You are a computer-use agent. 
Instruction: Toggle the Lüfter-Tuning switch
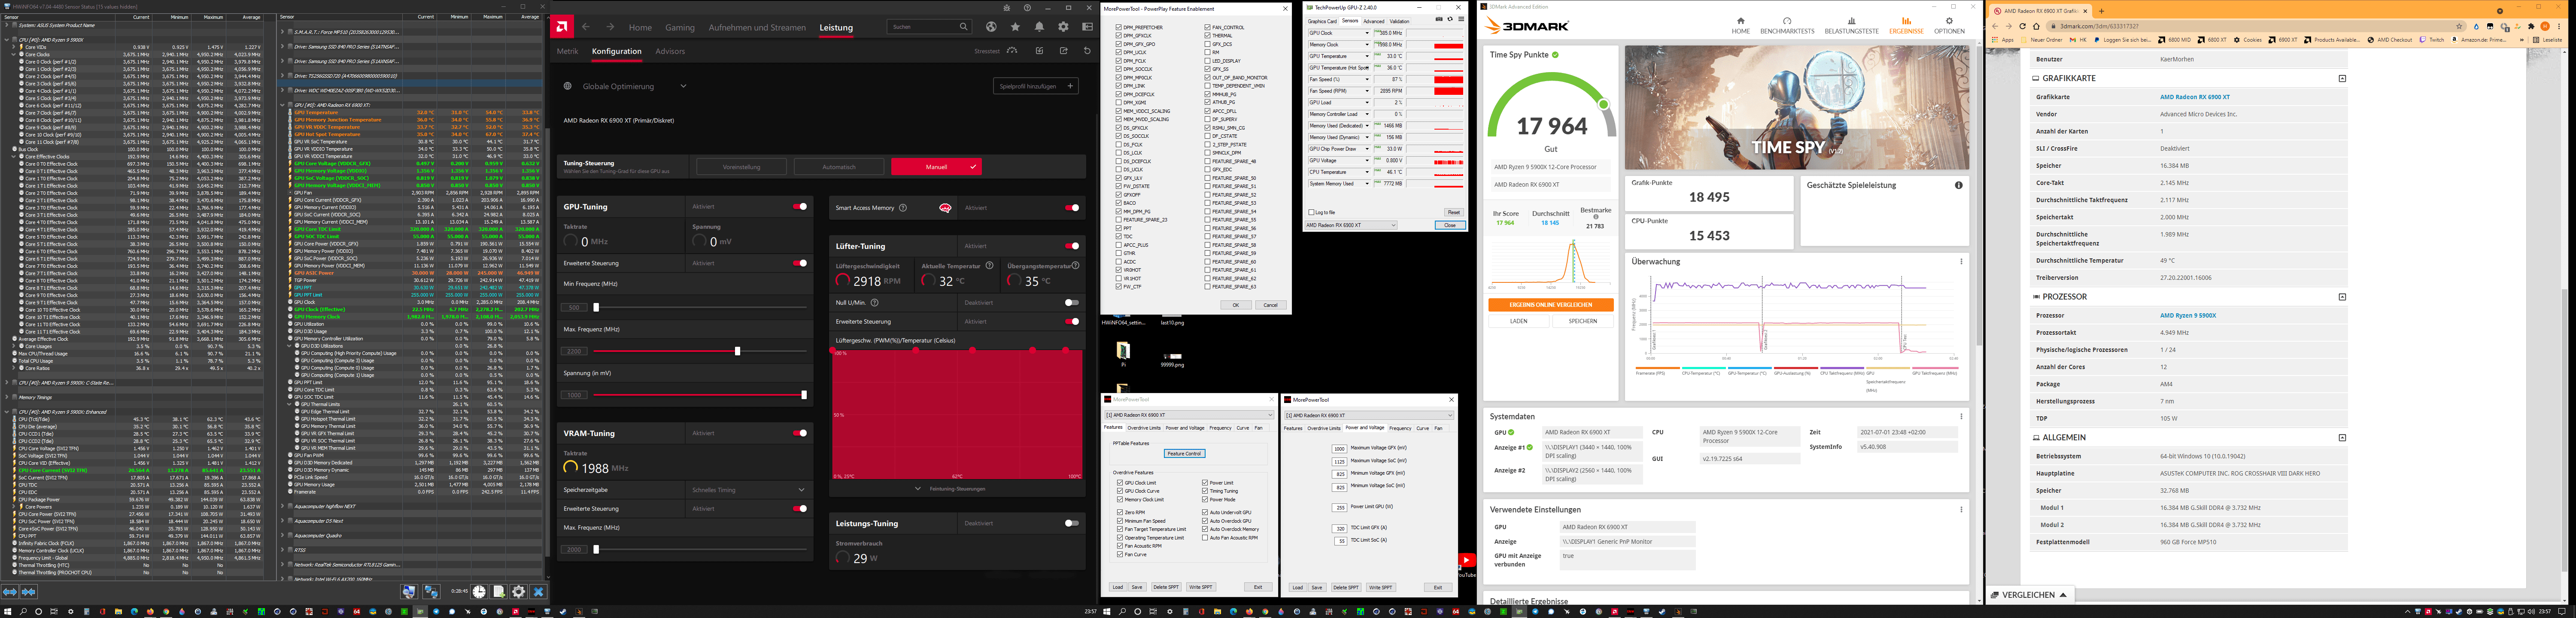coord(1072,246)
